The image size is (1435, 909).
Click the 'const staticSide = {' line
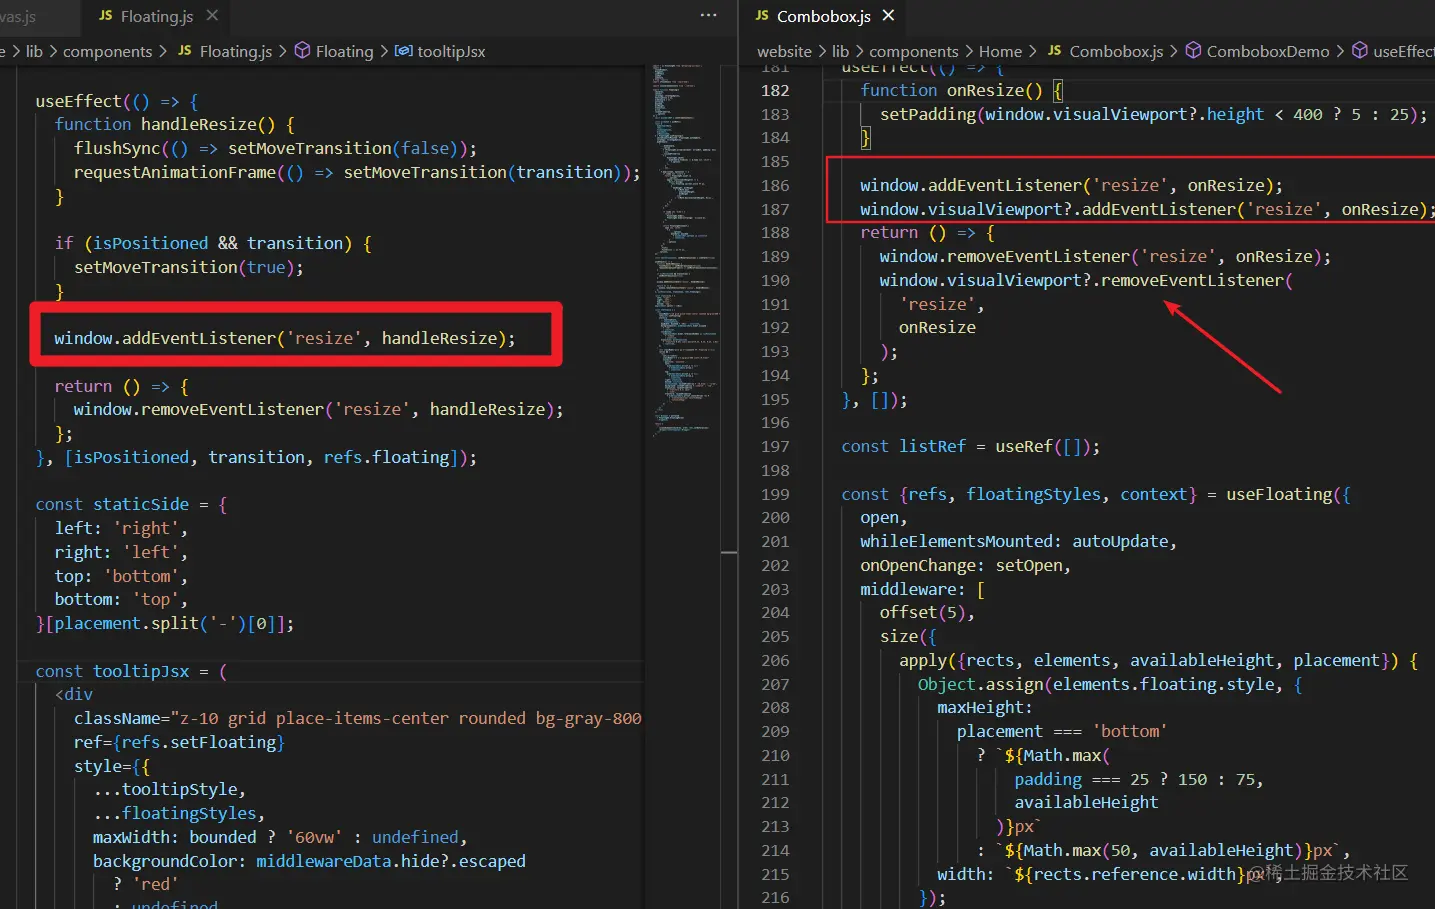click(x=131, y=504)
